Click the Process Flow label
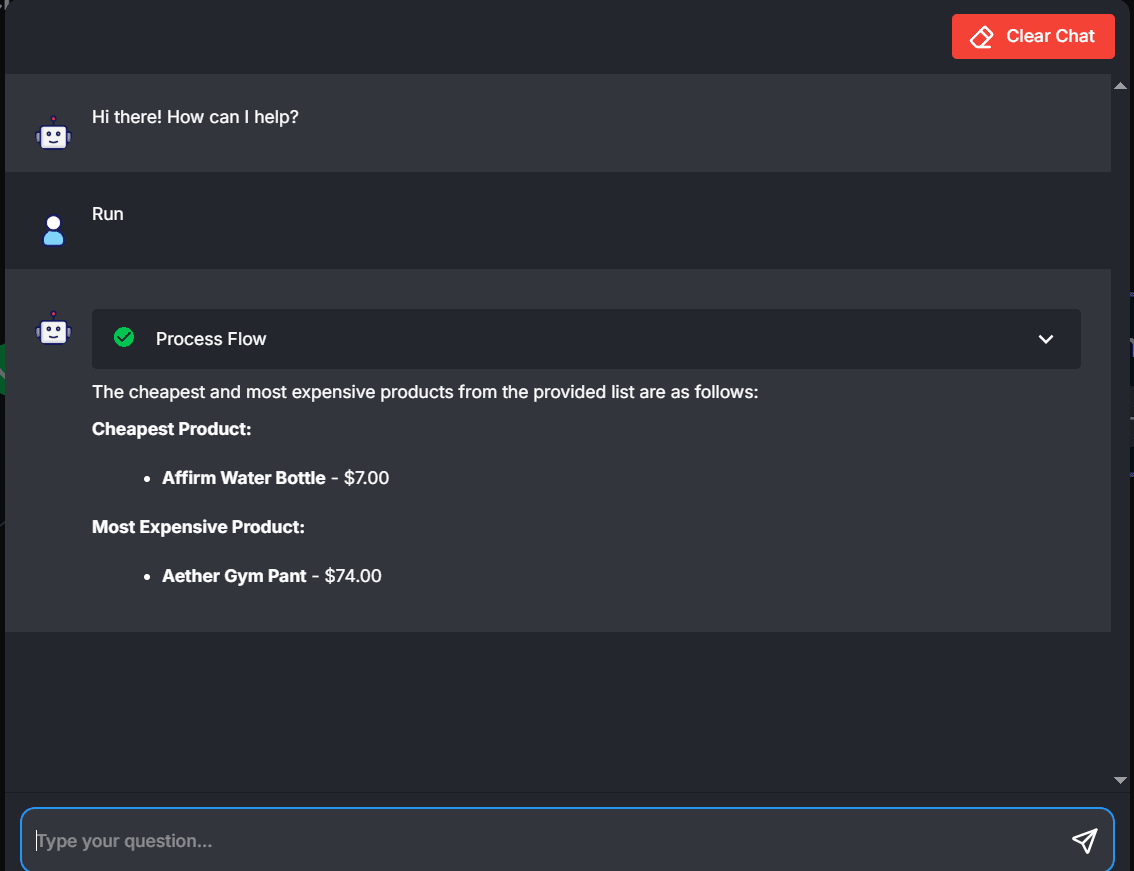 click(x=211, y=339)
